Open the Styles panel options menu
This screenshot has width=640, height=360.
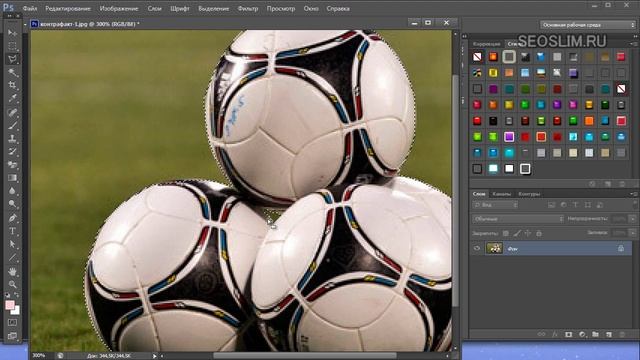(x=634, y=43)
